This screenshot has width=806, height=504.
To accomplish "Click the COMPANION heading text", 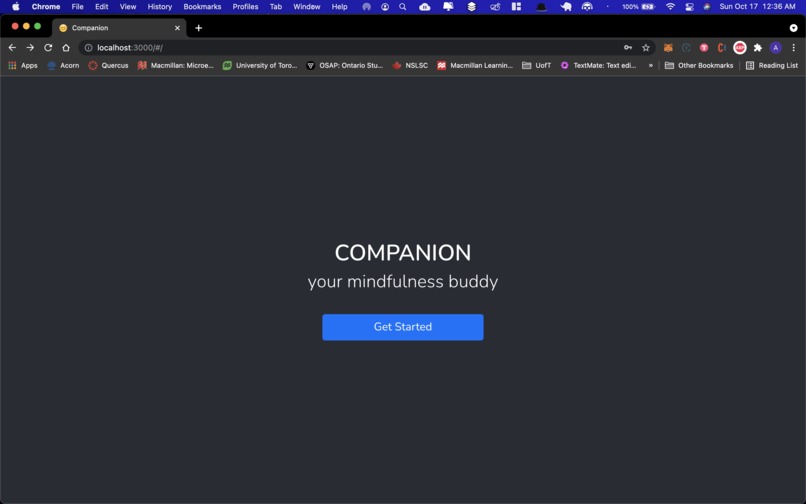I will coord(402,253).
